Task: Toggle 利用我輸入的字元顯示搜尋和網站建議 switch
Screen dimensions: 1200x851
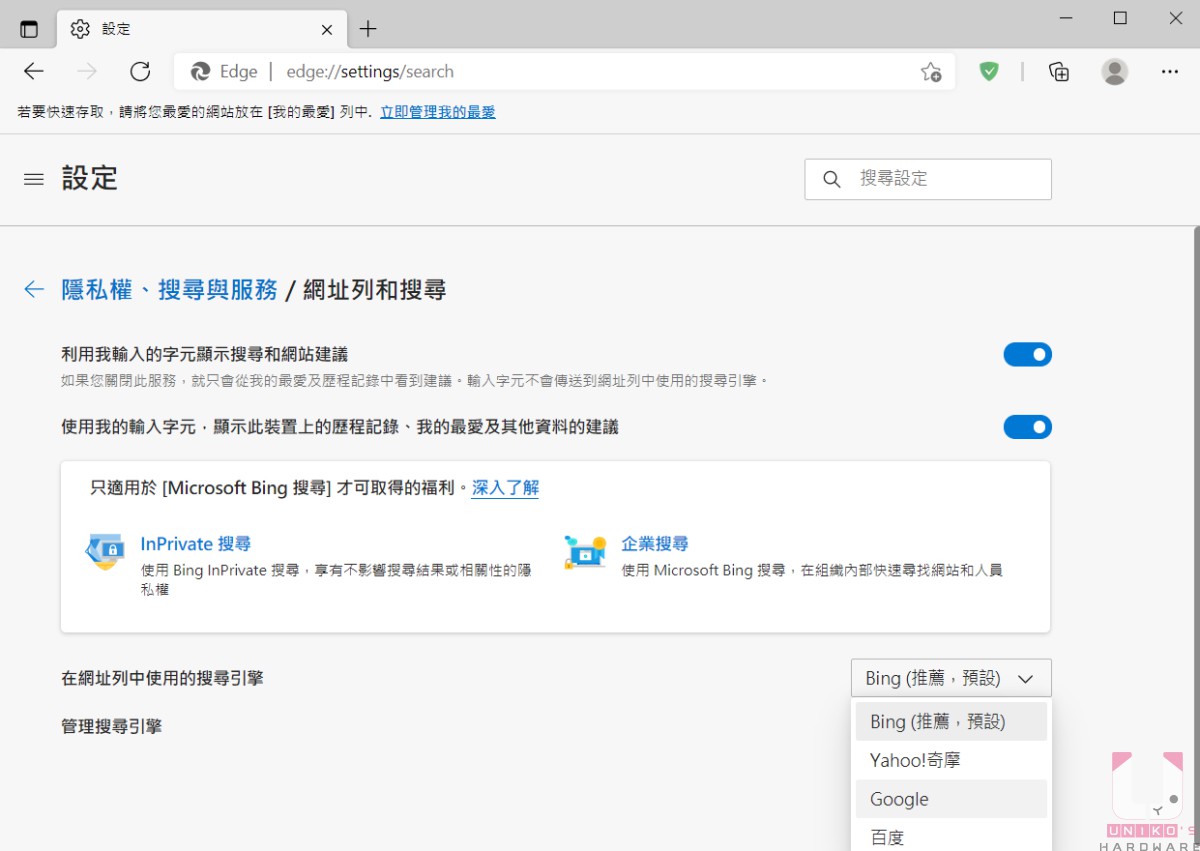Action: click(1028, 355)
